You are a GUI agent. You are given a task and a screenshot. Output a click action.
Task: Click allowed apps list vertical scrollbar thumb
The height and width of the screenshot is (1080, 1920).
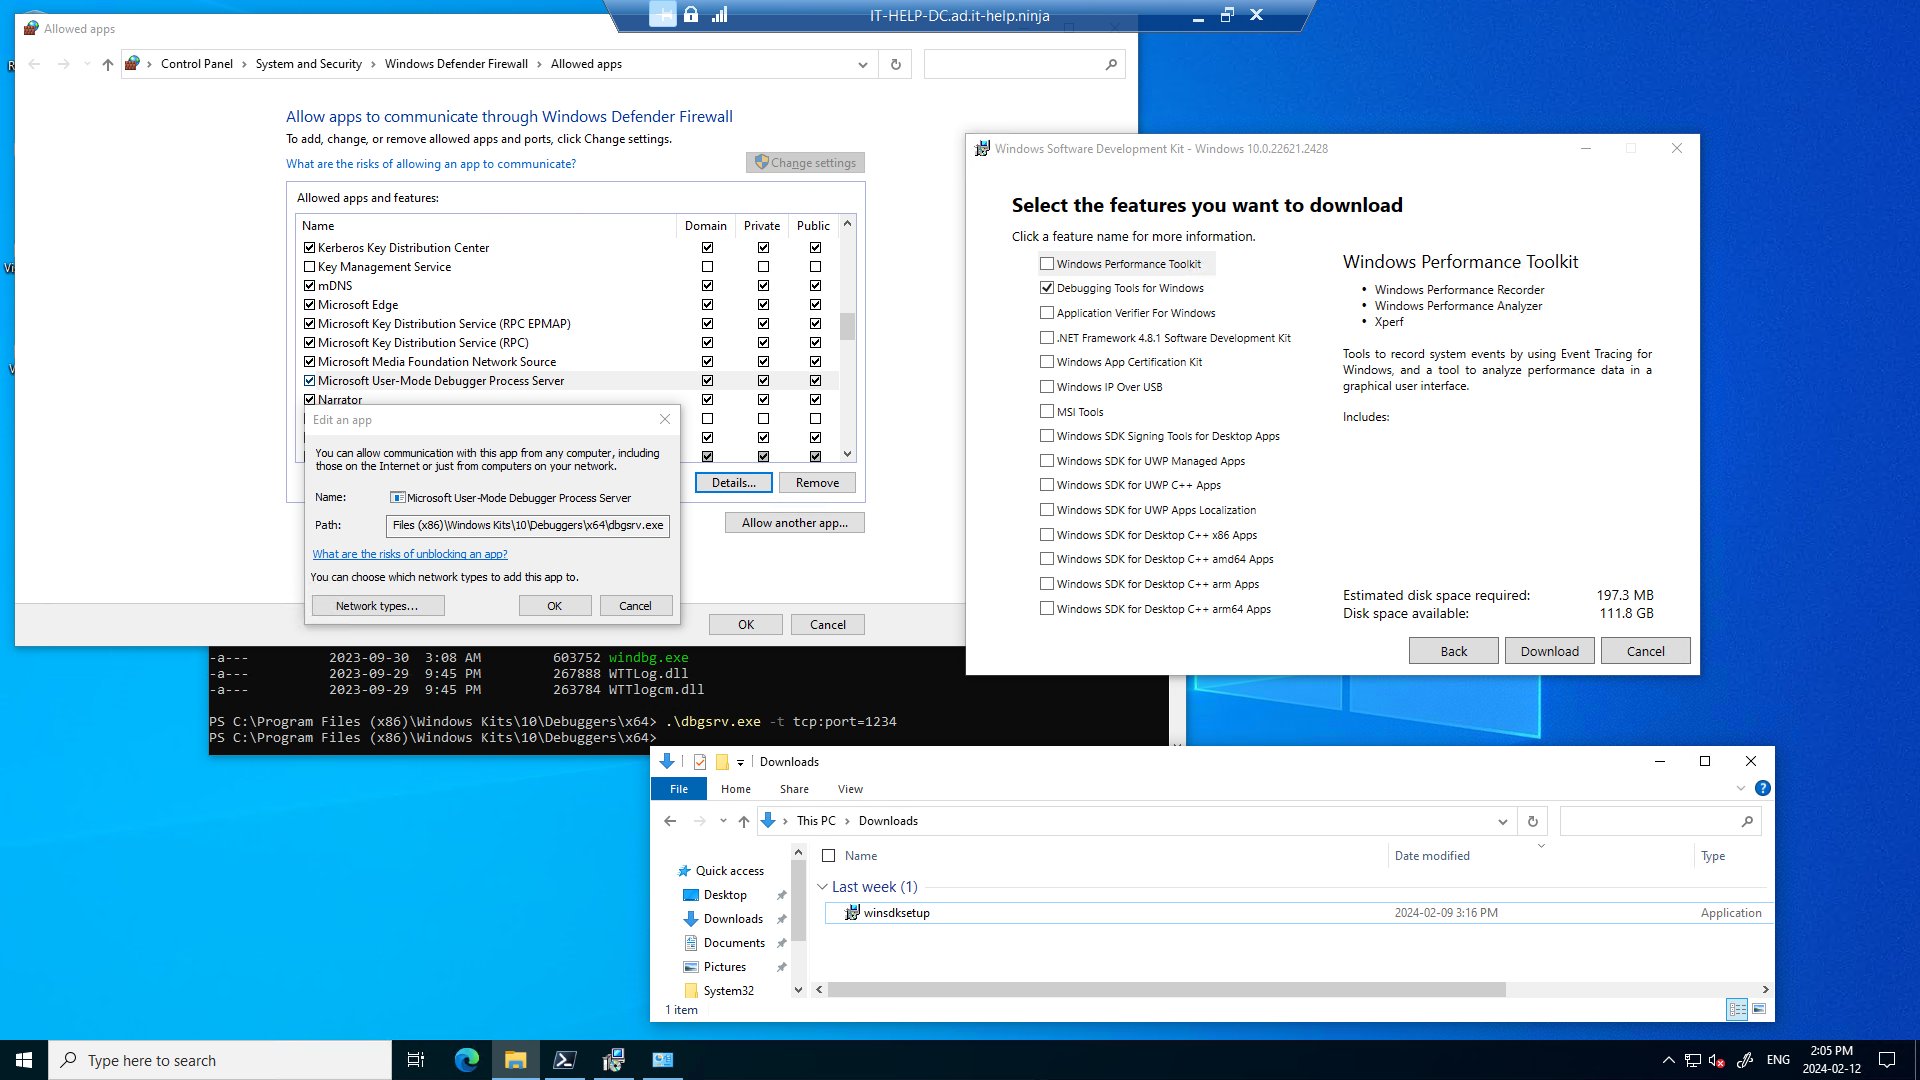coord(847,326)
